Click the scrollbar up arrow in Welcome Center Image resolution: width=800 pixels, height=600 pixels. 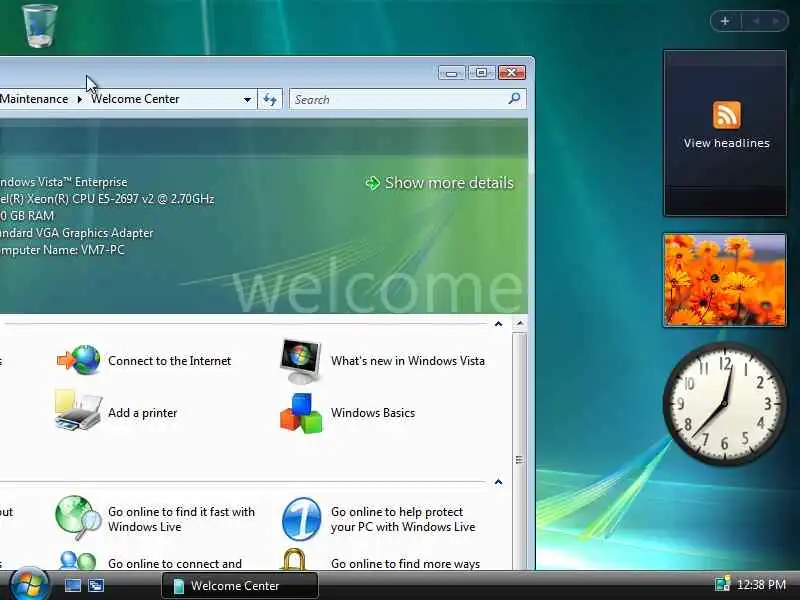point(519,323)
